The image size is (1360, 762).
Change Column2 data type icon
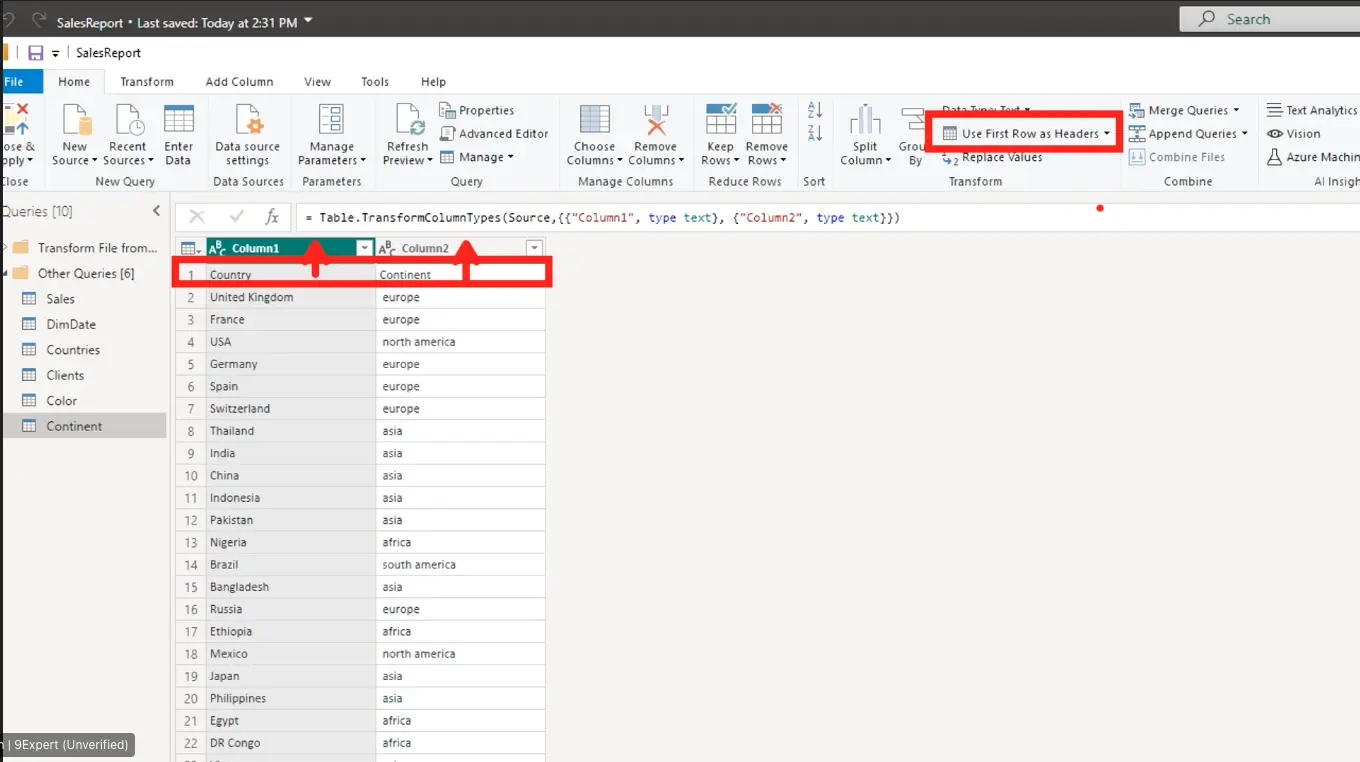[x=387, y=248]
